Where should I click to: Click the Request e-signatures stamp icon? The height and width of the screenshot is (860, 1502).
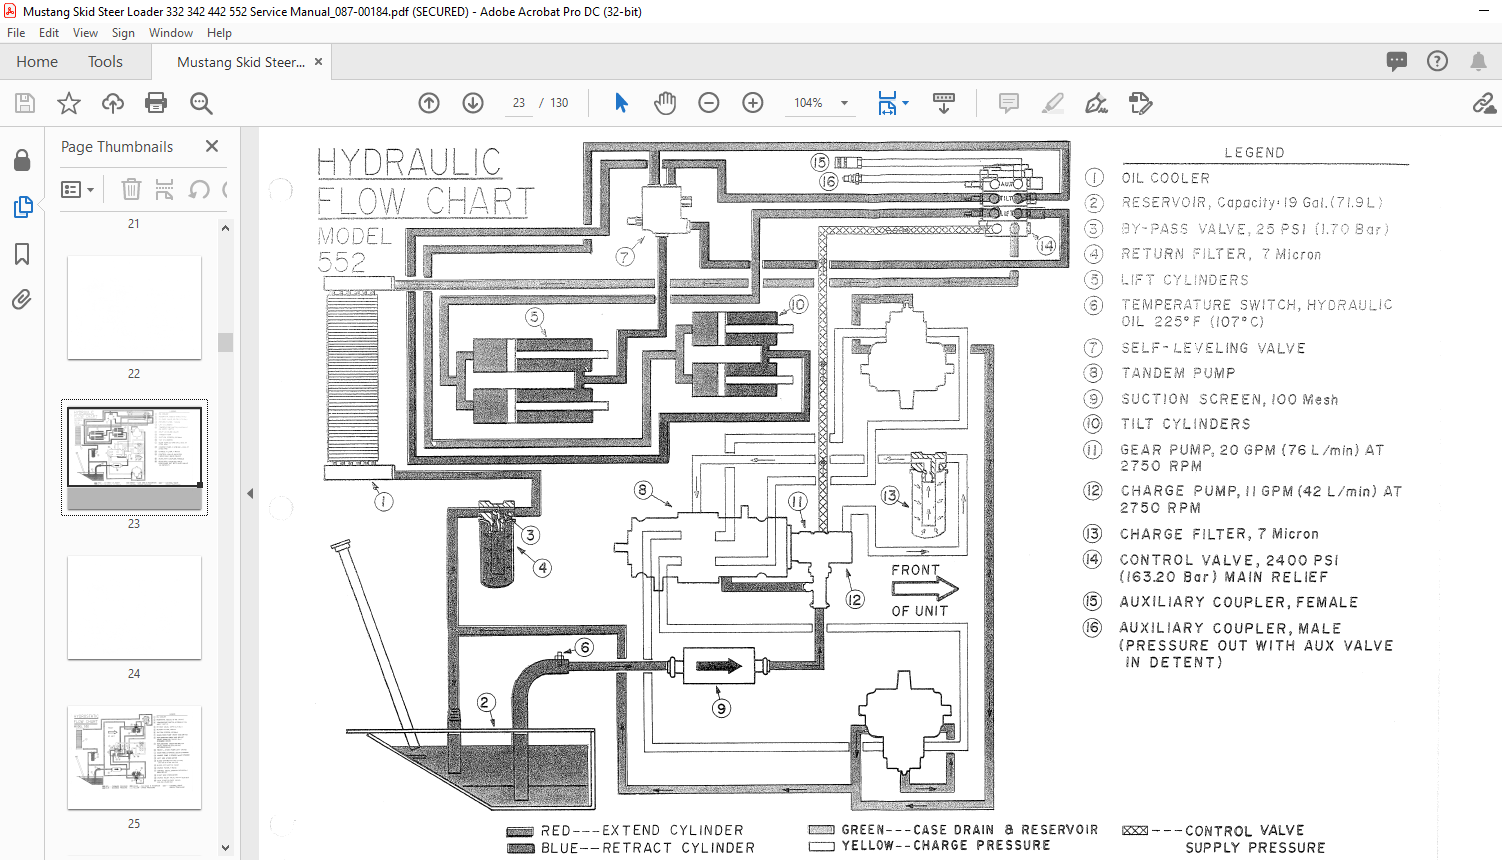(1140, 103)
